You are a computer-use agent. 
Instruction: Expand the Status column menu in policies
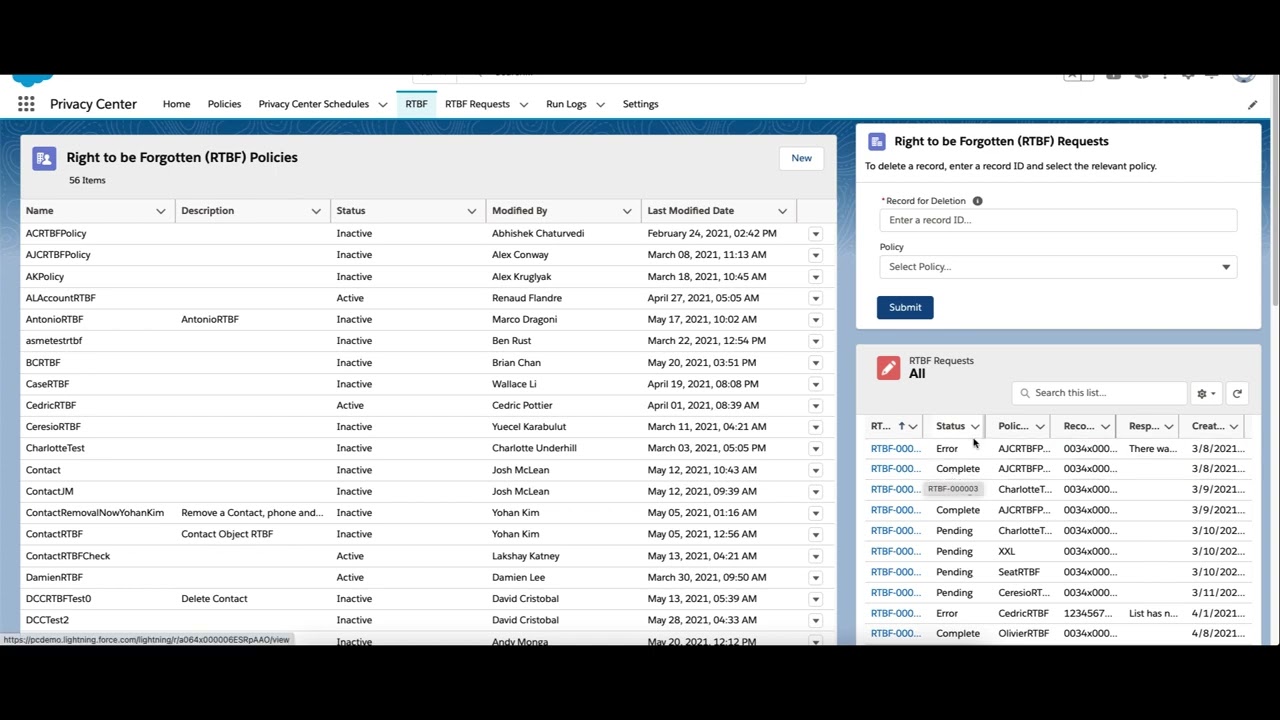click(471, 211)
